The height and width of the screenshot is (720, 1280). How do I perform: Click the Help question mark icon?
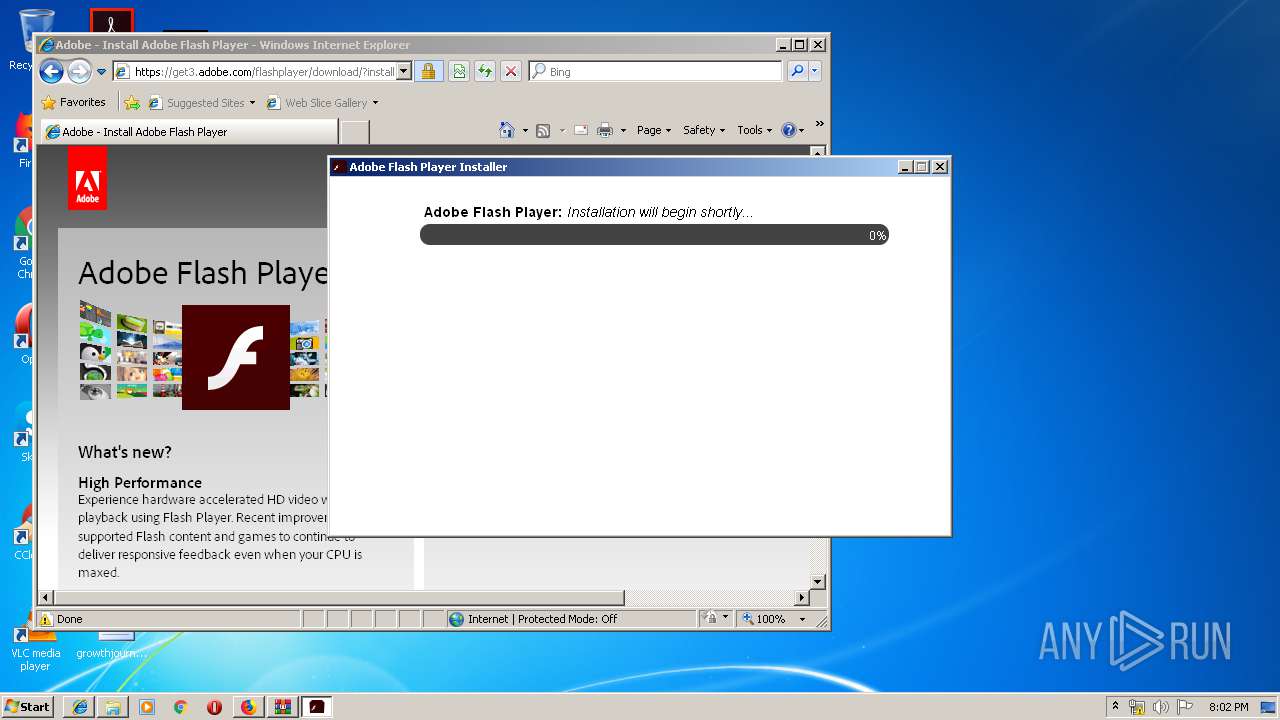(788, 130)
